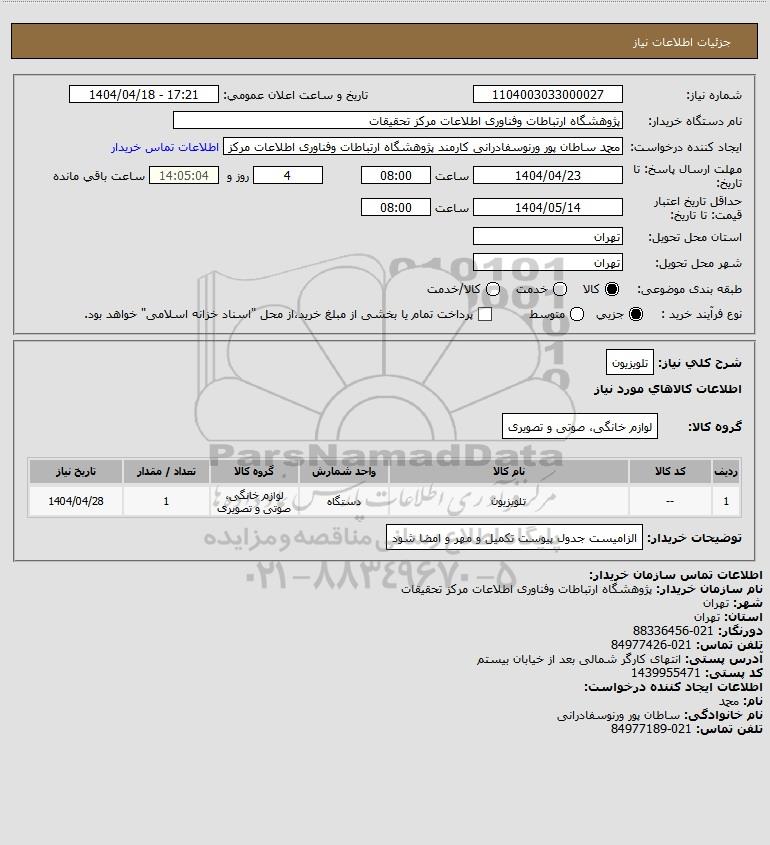770x845 pixels.
Task: Click the تعداد / مقدار column header
Action: pyautogui.click(x=166, y=472)
